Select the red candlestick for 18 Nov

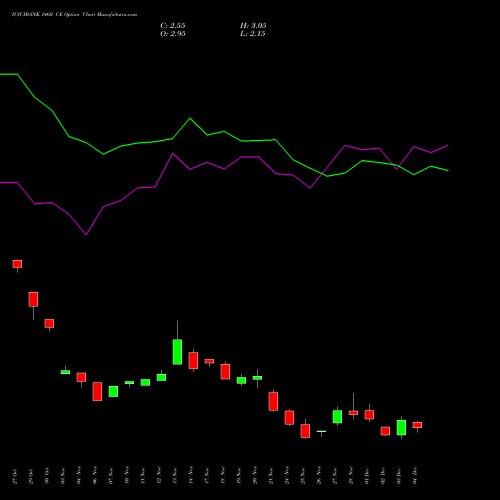225,372
